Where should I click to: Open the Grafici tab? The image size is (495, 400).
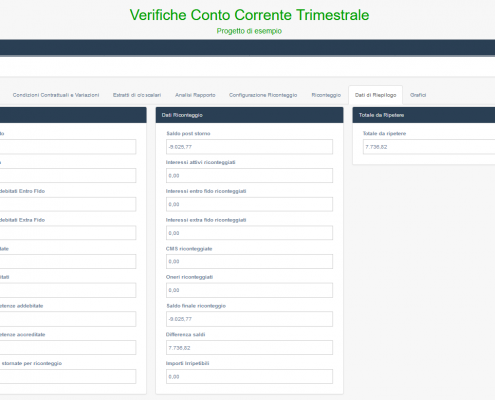point(418,95)
